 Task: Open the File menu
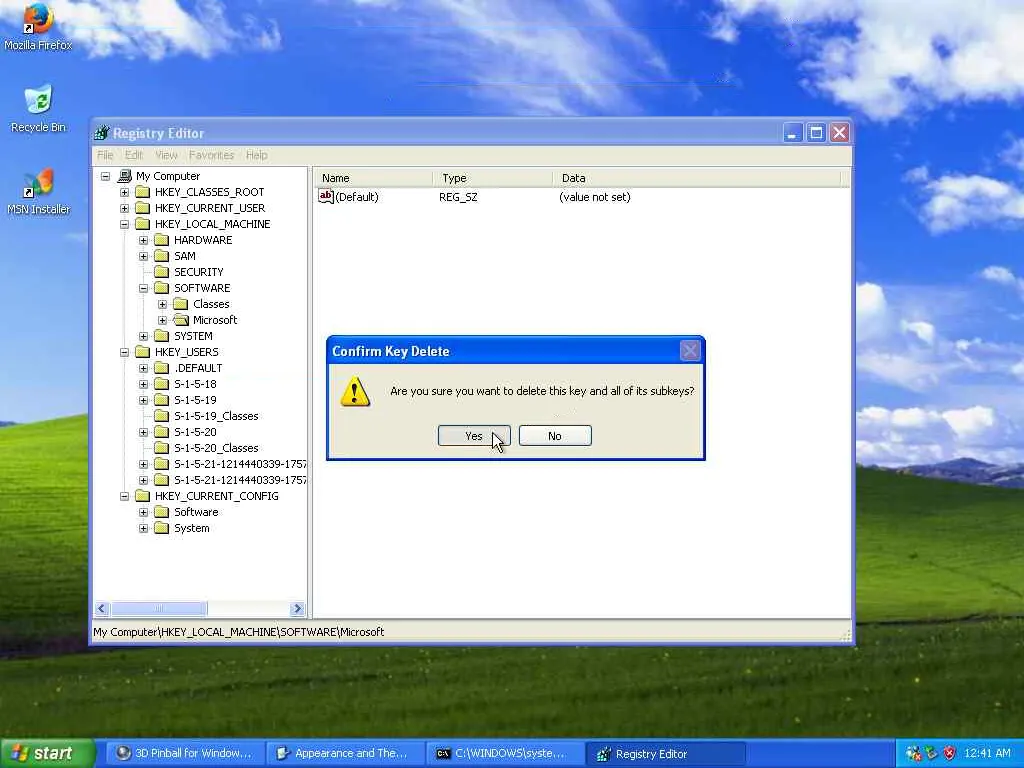coord(105,155)
